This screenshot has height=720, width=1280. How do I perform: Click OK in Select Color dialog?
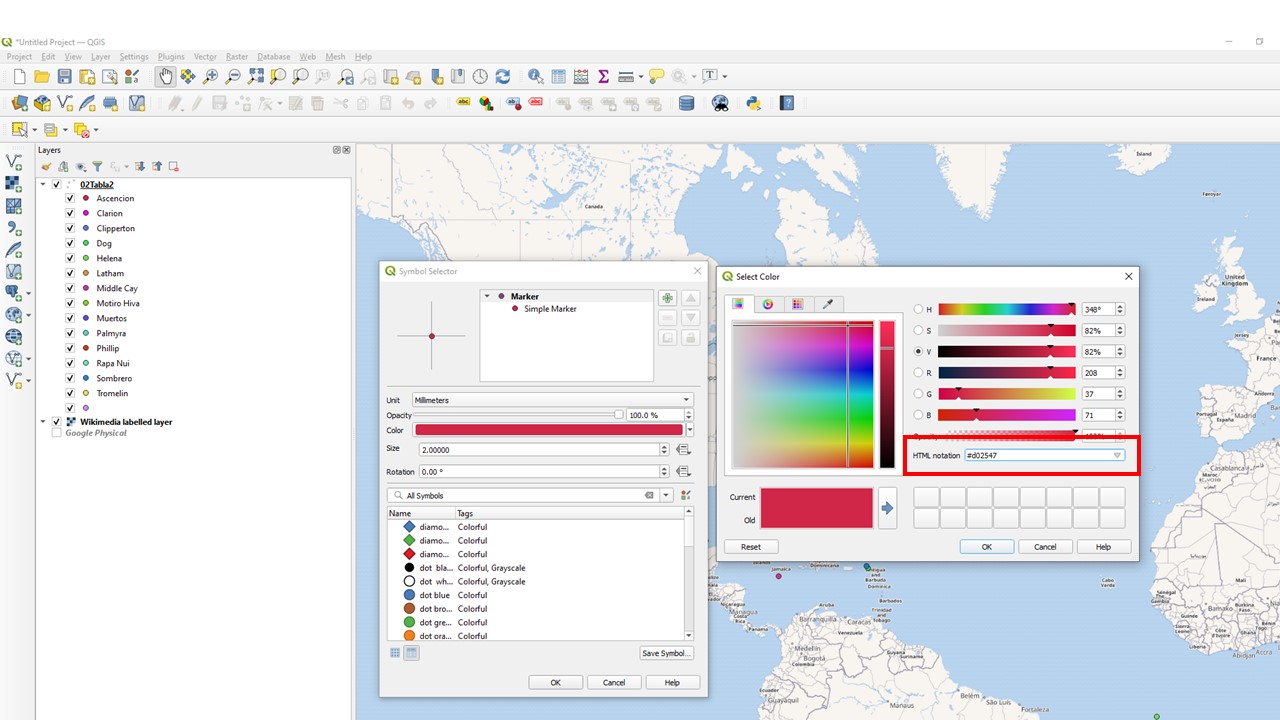pyautogui.click(x=986, y=547)
